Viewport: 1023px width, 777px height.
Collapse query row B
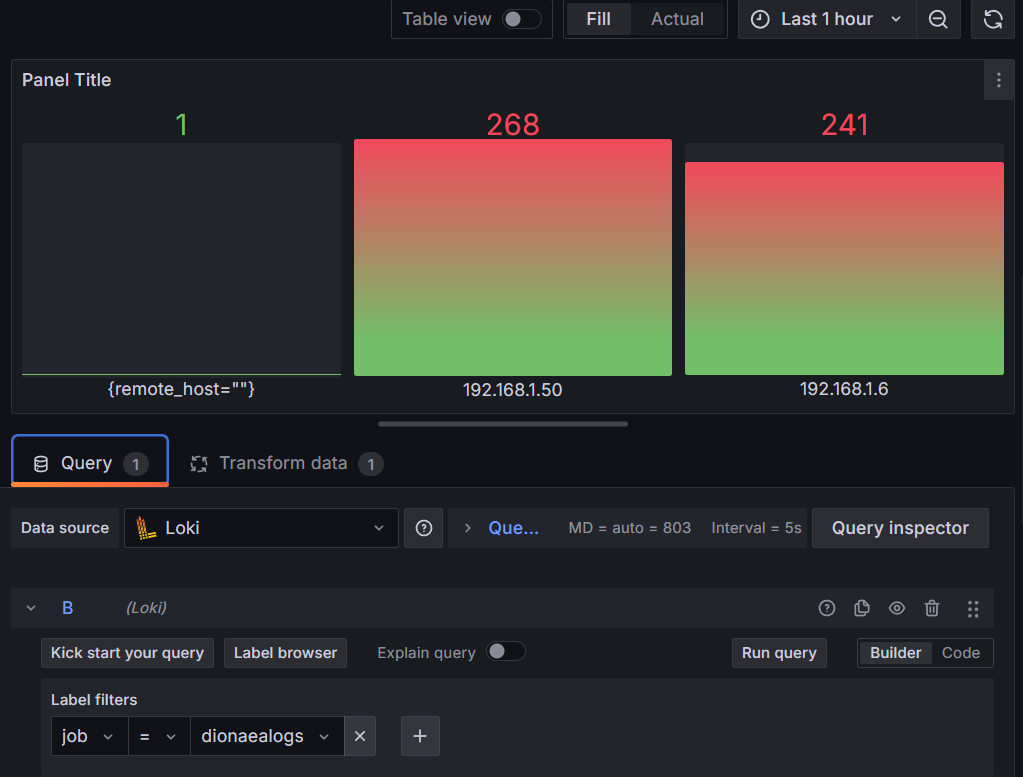(31, 608)
